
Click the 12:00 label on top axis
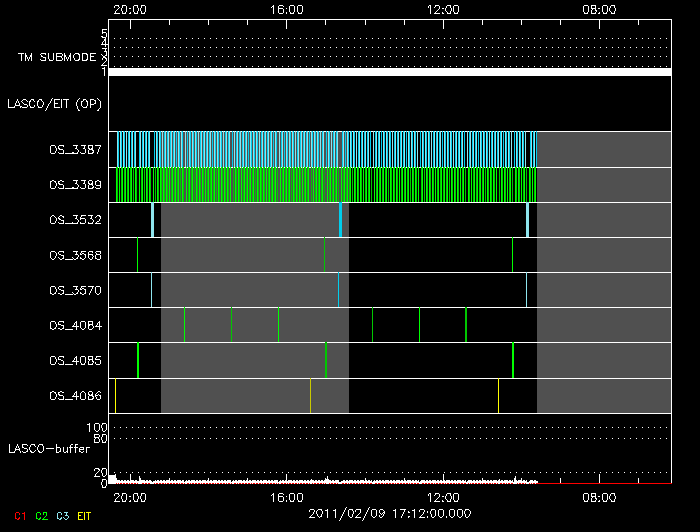443,9
